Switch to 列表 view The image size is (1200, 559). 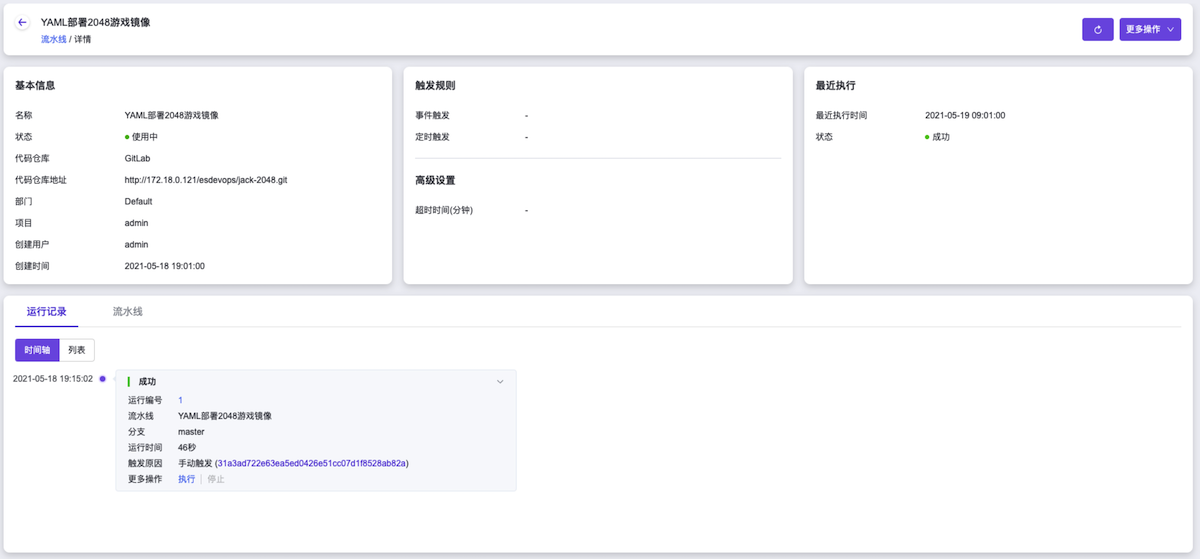[77, 350]
